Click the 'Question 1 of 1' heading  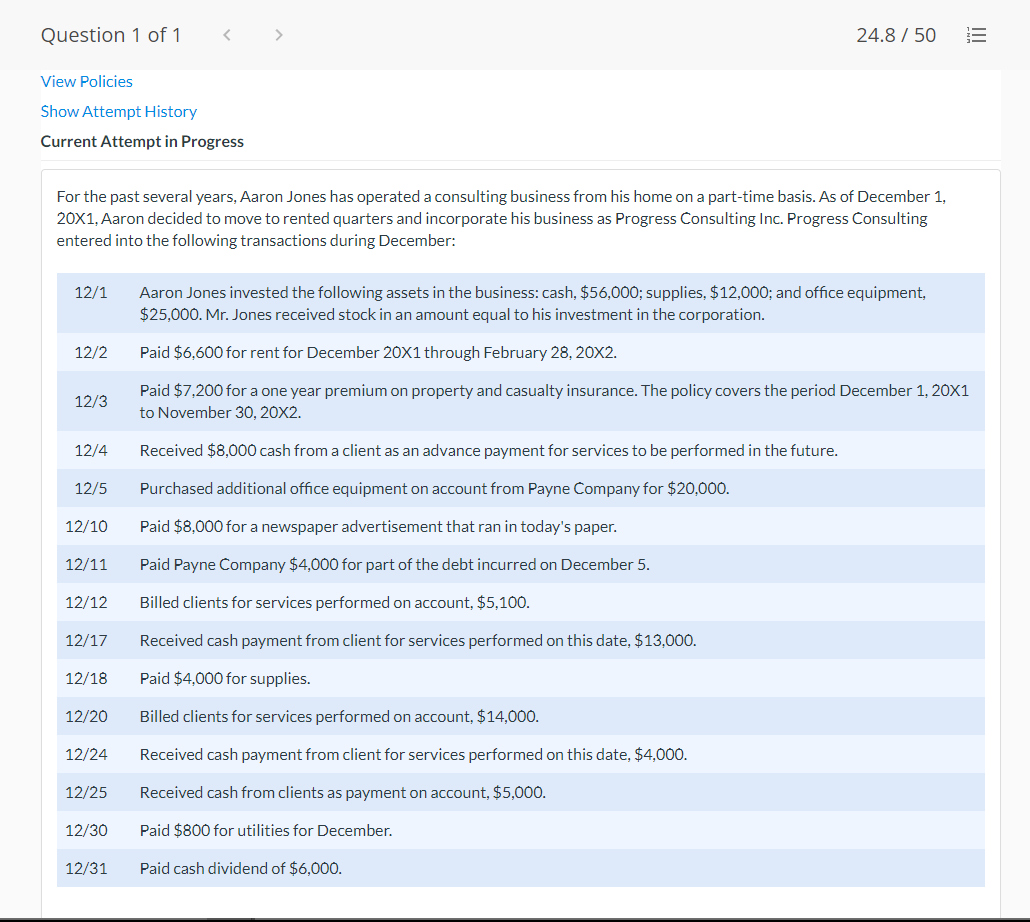[x=111, y=35]
